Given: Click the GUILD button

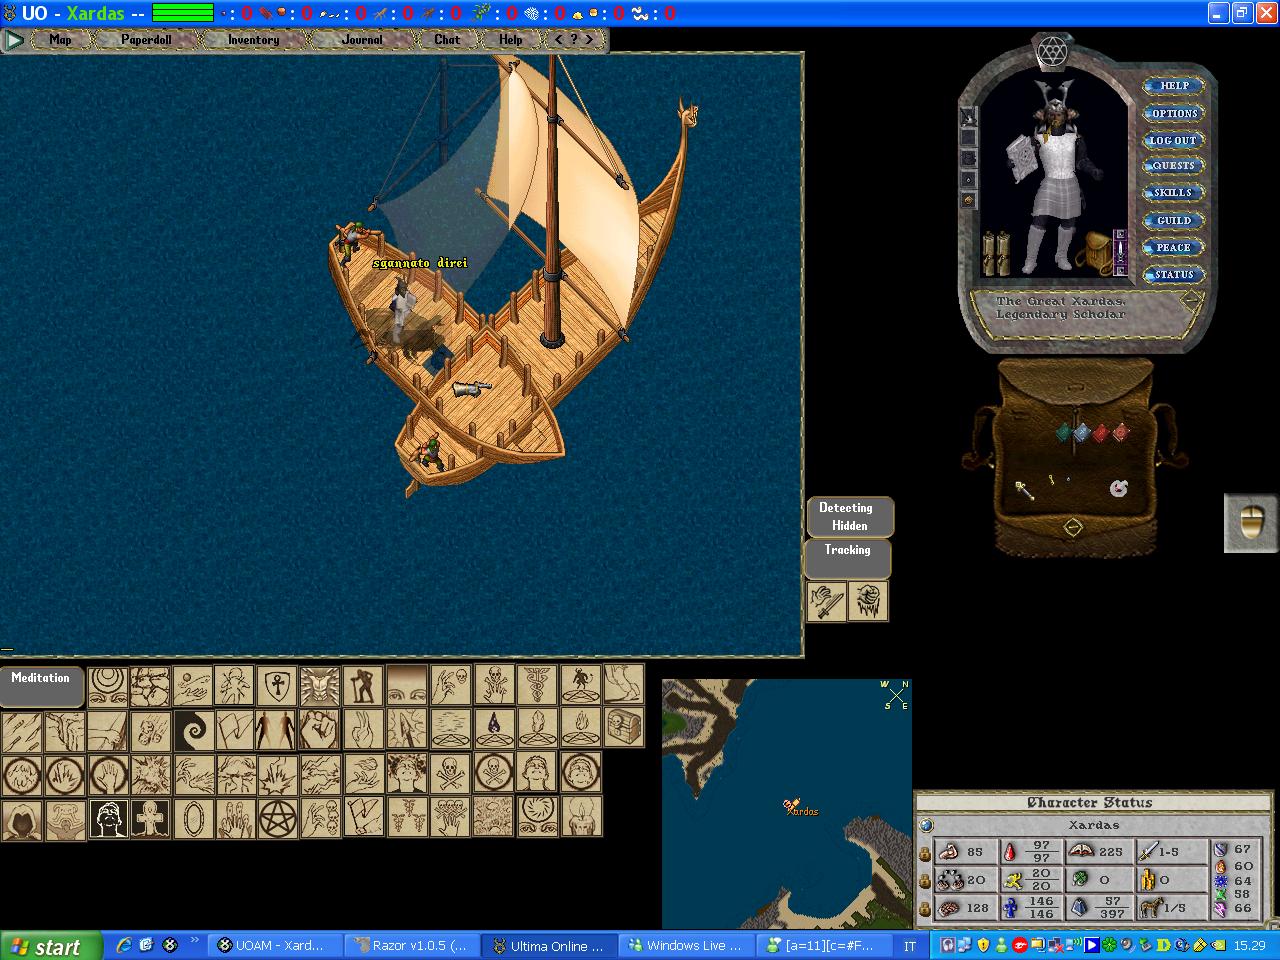Looking at the screenshot, I should pos(1173,220).
